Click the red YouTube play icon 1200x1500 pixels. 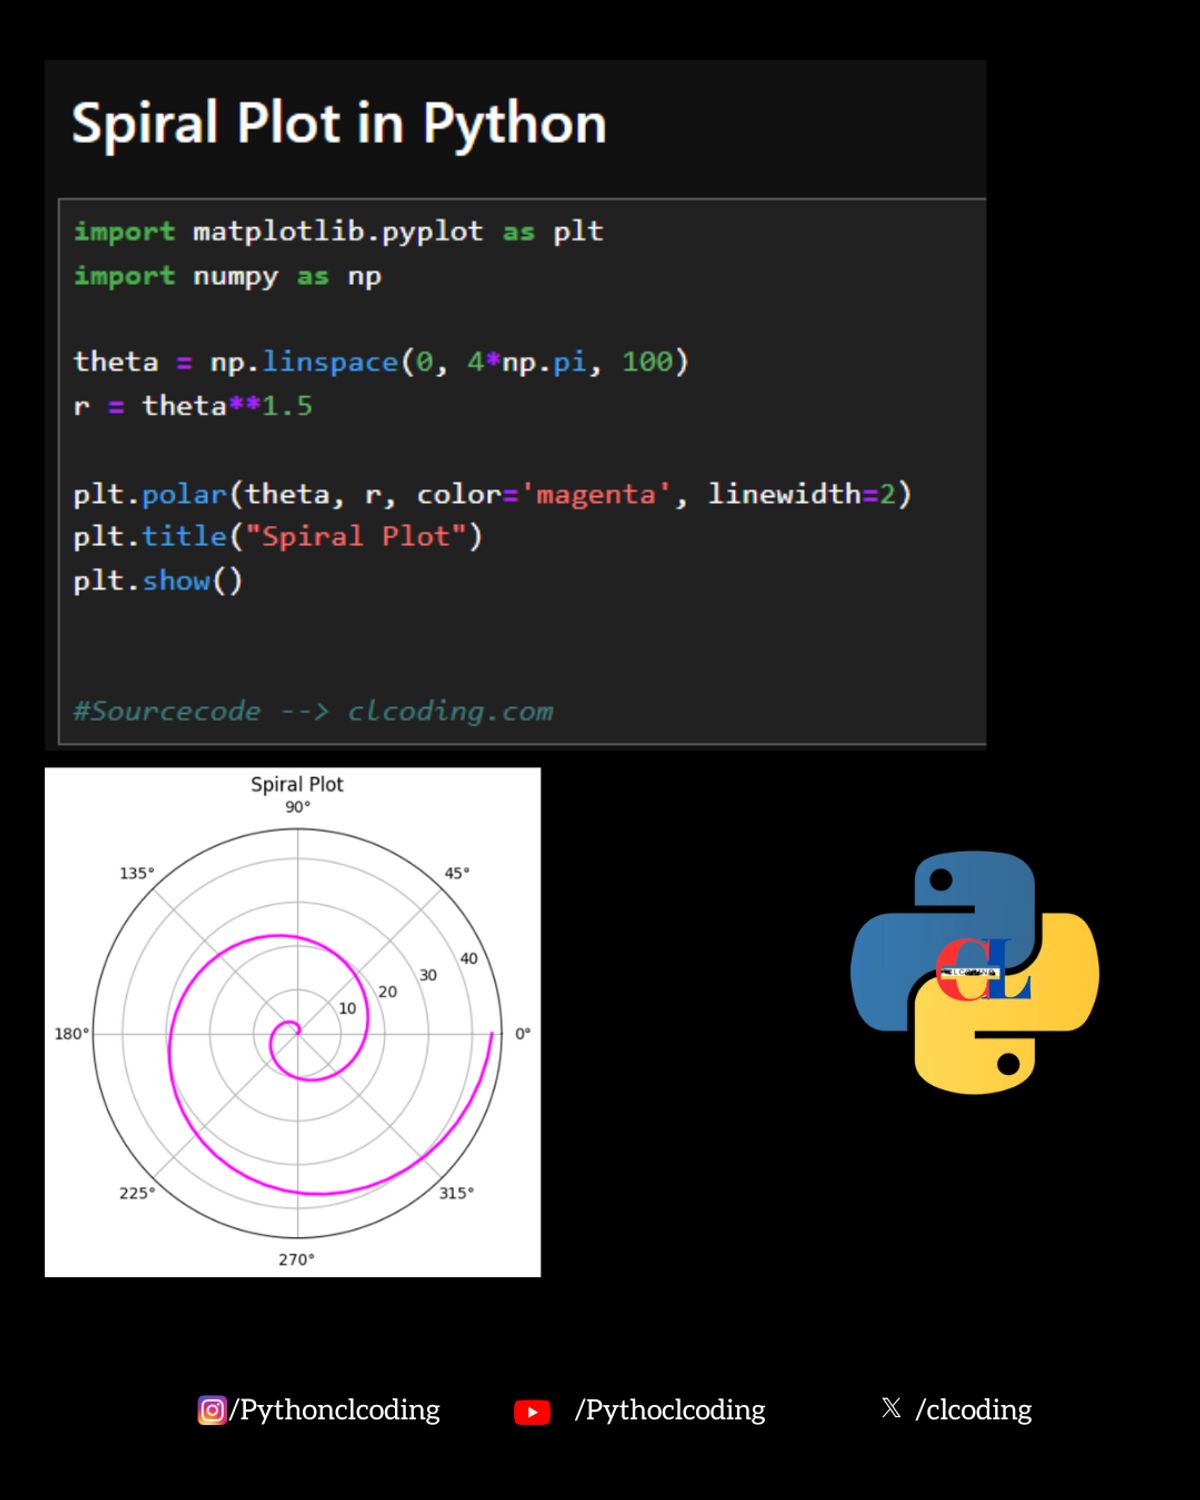point(532,1411)
